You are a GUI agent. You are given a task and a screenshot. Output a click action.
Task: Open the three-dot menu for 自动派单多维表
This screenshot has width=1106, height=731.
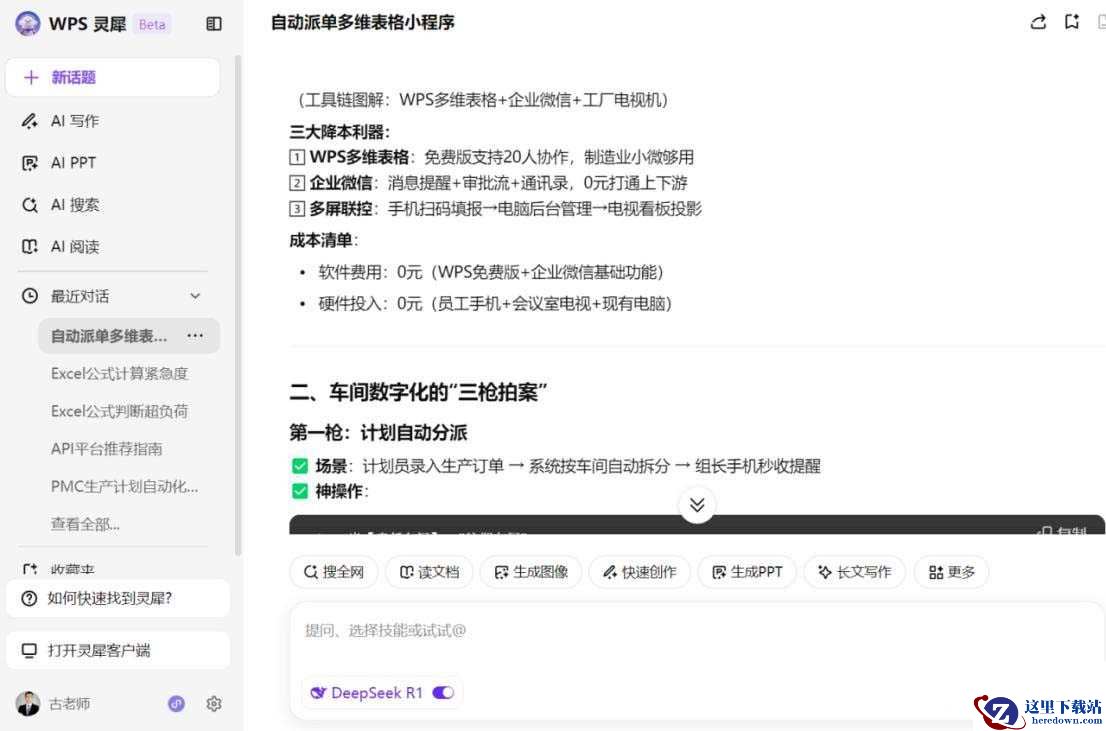click(x=195, y=336)
